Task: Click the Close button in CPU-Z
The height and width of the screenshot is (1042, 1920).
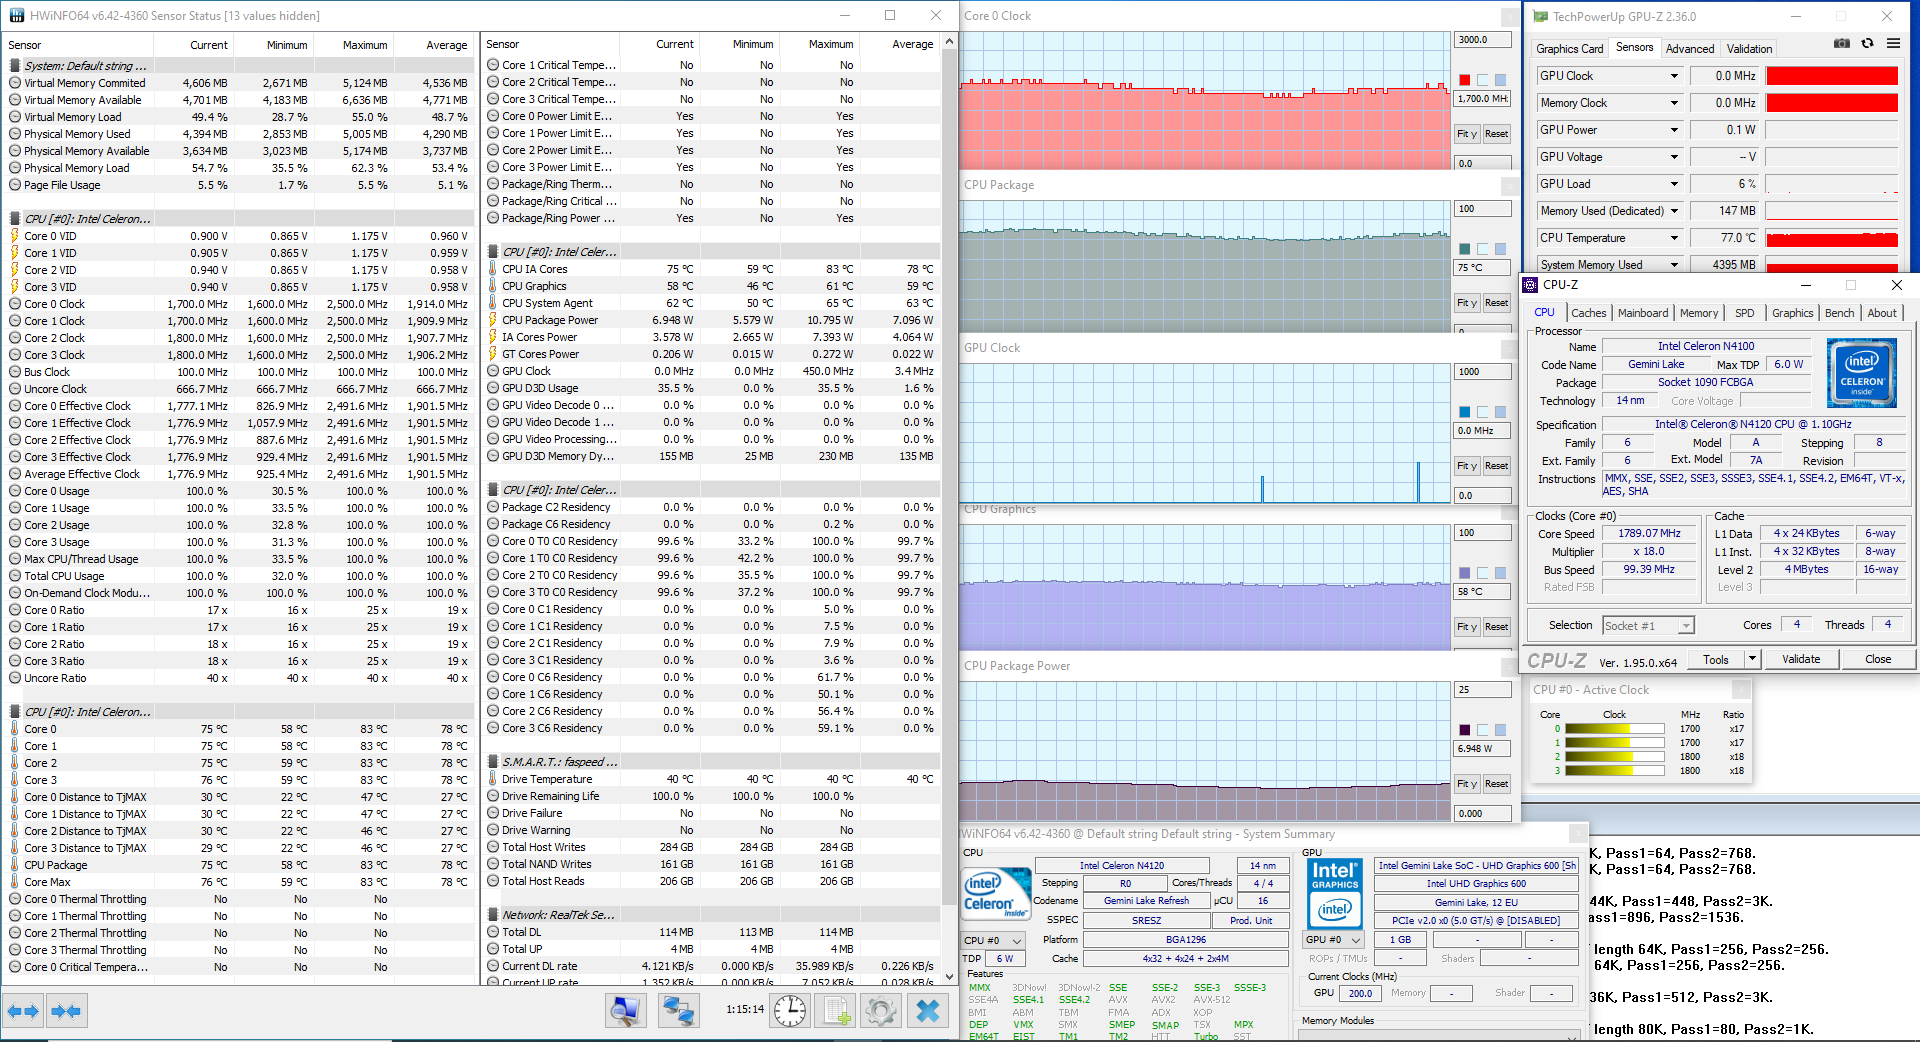Action: click(1878, 659)
